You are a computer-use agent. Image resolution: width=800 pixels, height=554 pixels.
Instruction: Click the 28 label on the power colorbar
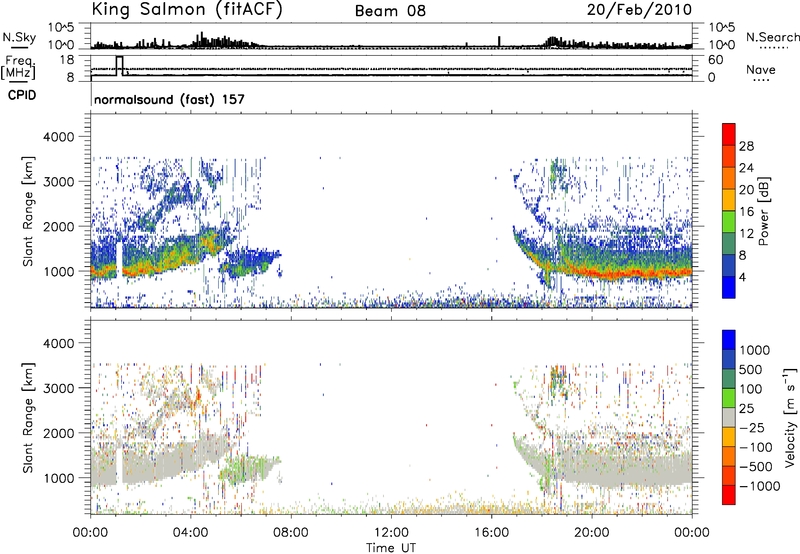click(x=746, y=146)
